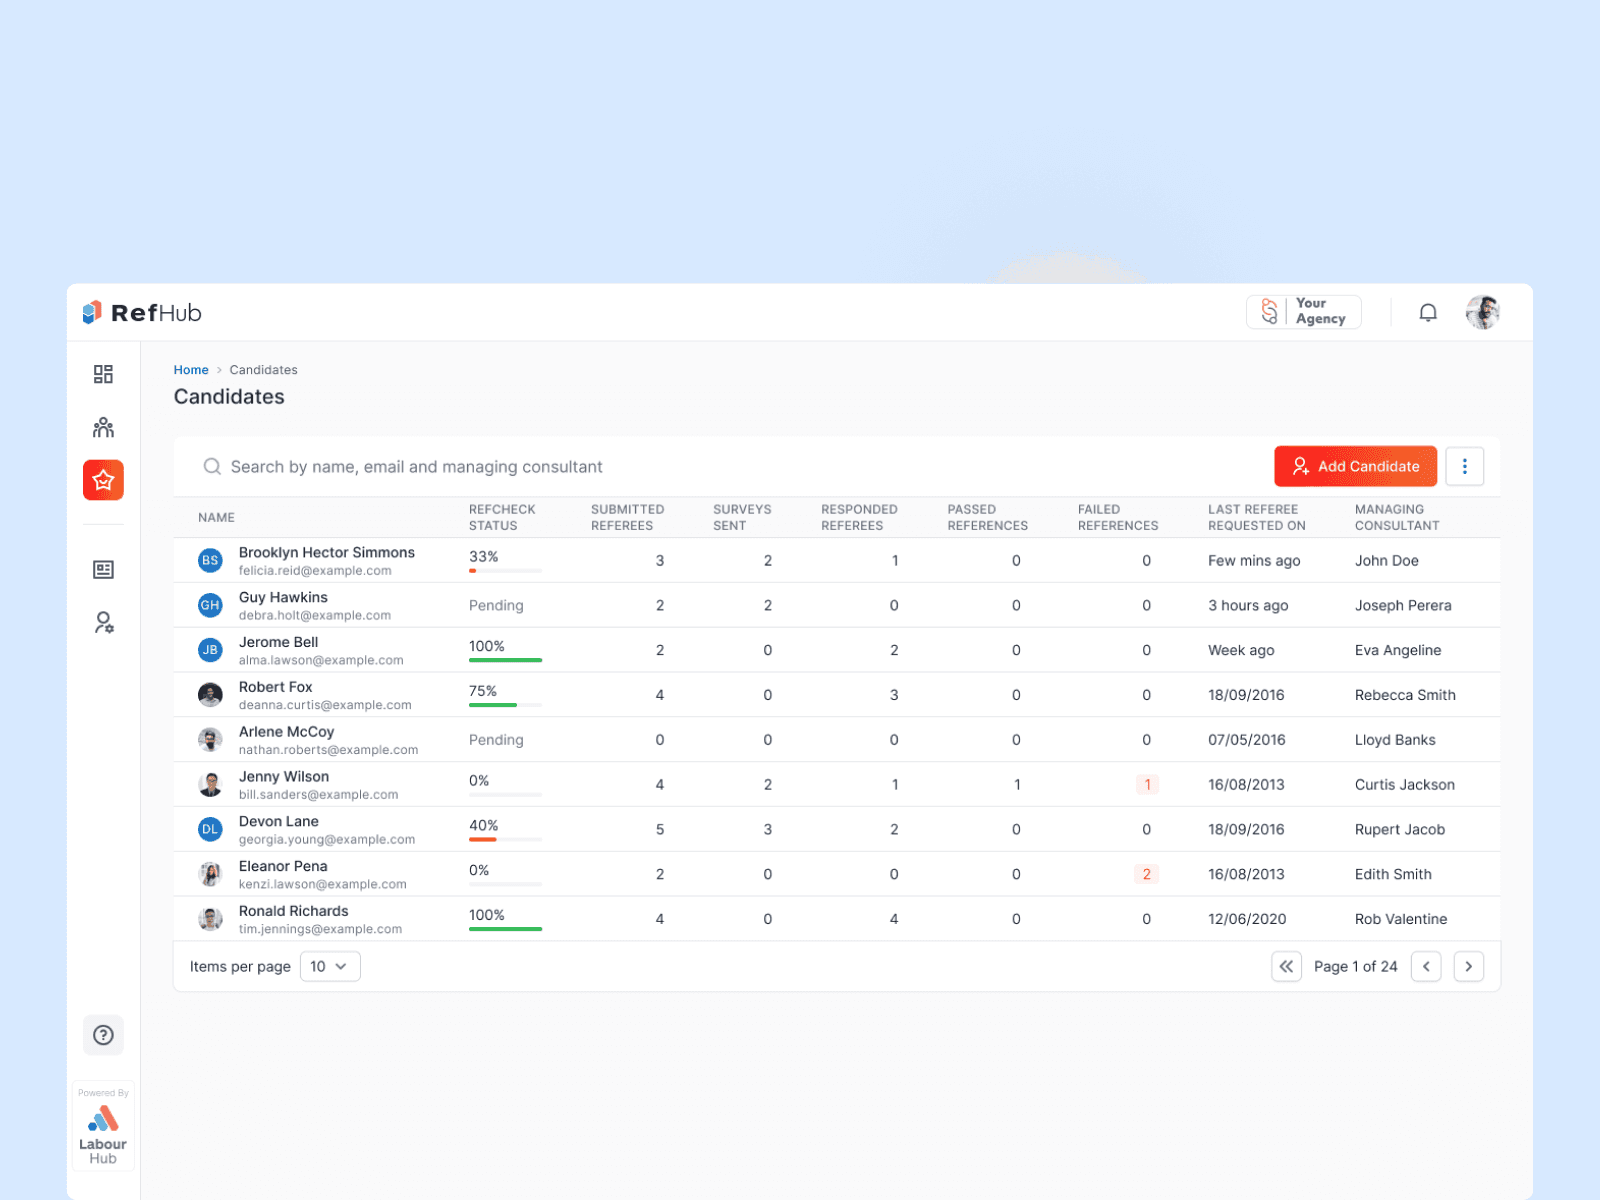Click consultant name John Doe

click(x=1387, y=561)
